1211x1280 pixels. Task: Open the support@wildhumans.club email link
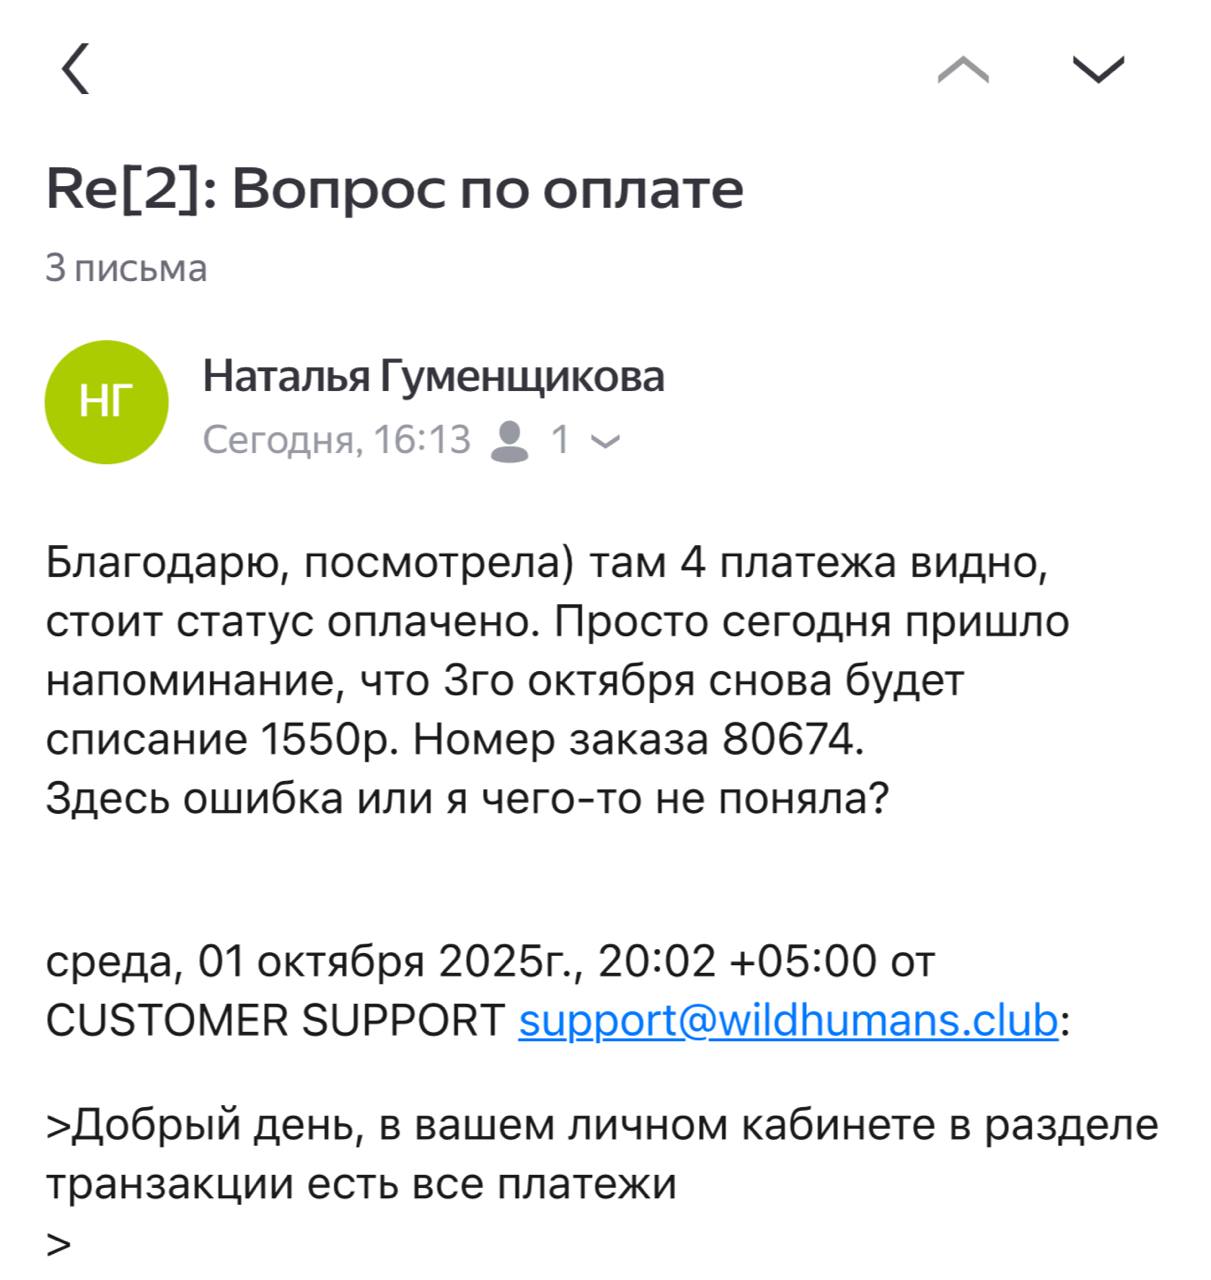point(788,1020)
